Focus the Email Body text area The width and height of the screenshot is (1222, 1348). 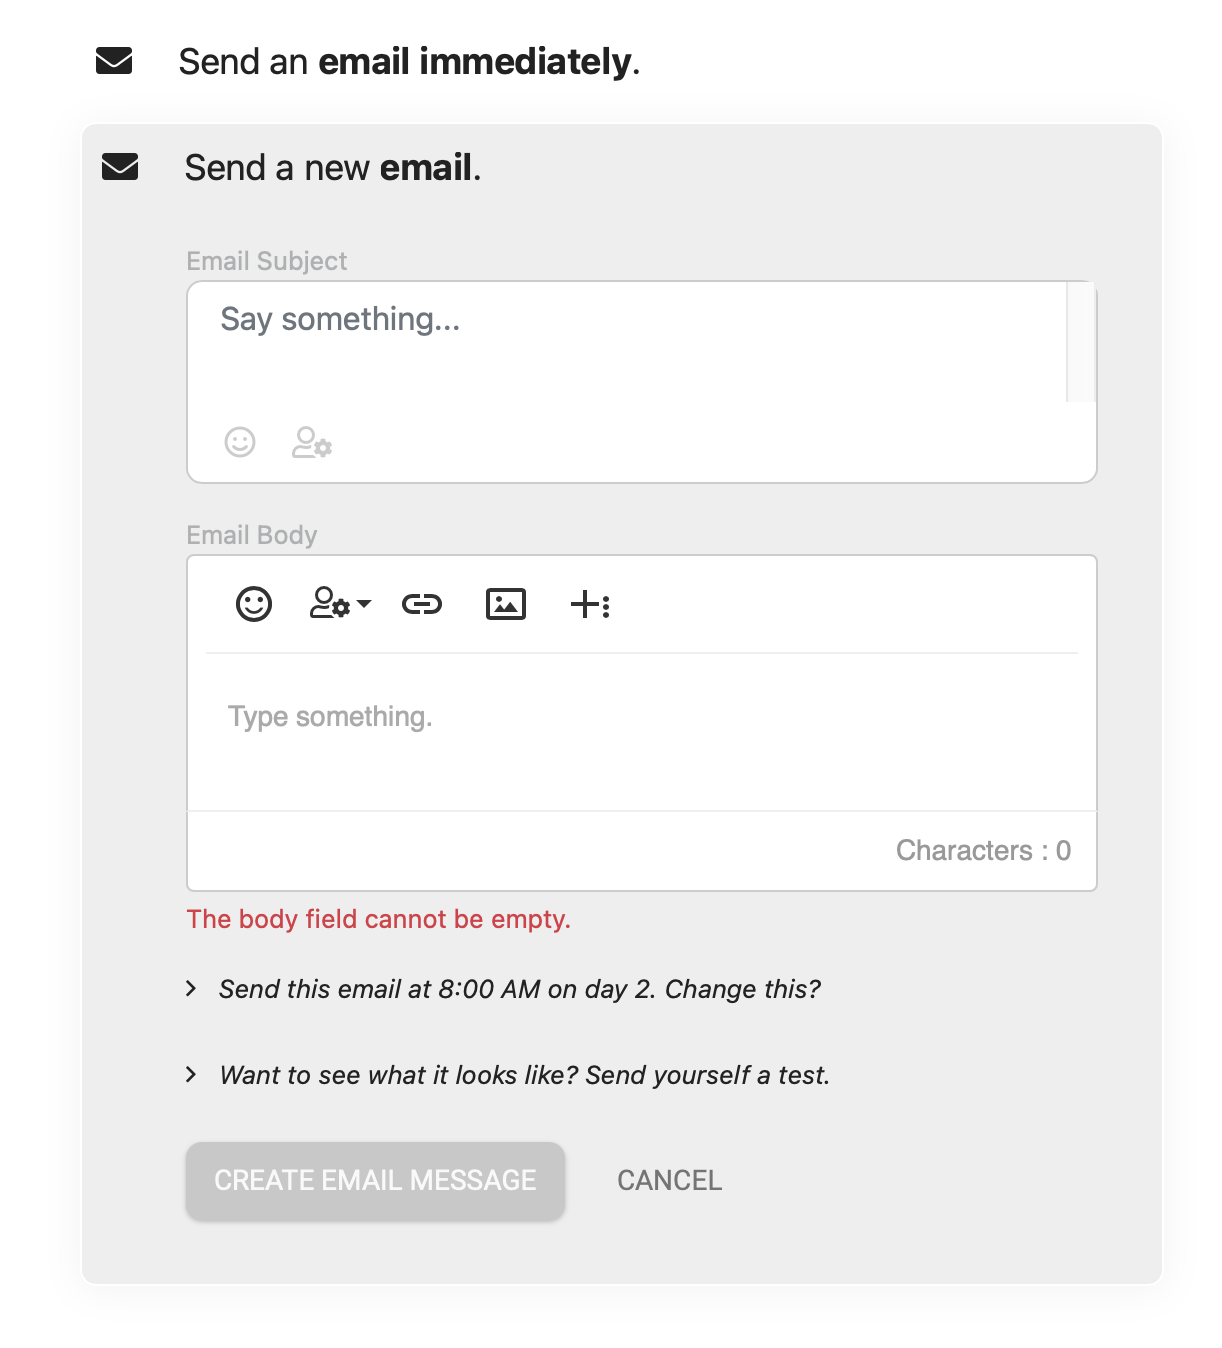click(642, 732)
